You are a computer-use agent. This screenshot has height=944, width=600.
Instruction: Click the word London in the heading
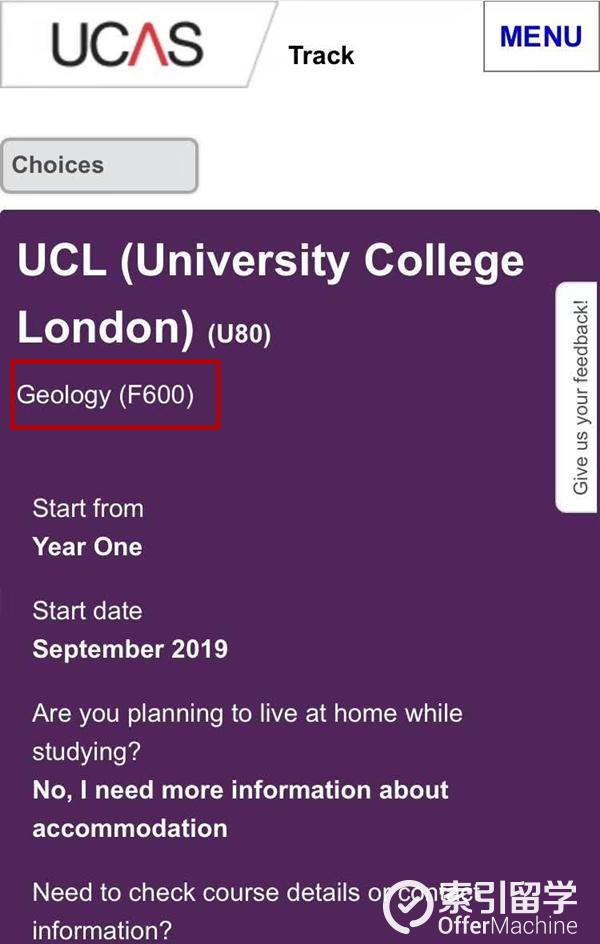point(105,328)
